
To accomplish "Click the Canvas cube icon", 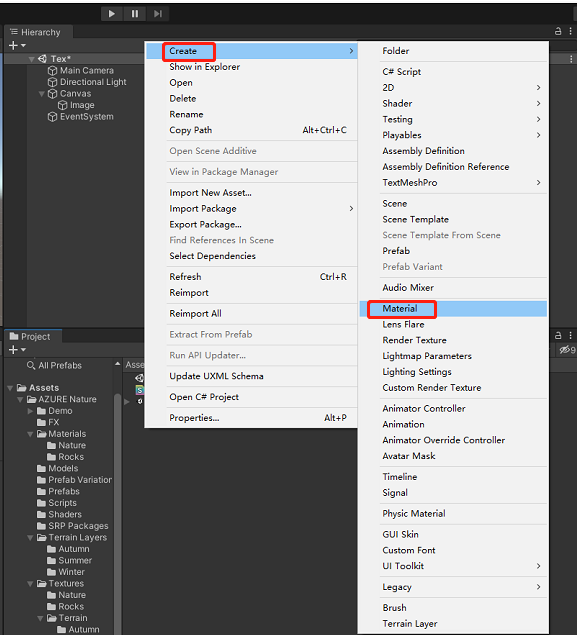I will point(52,94).
